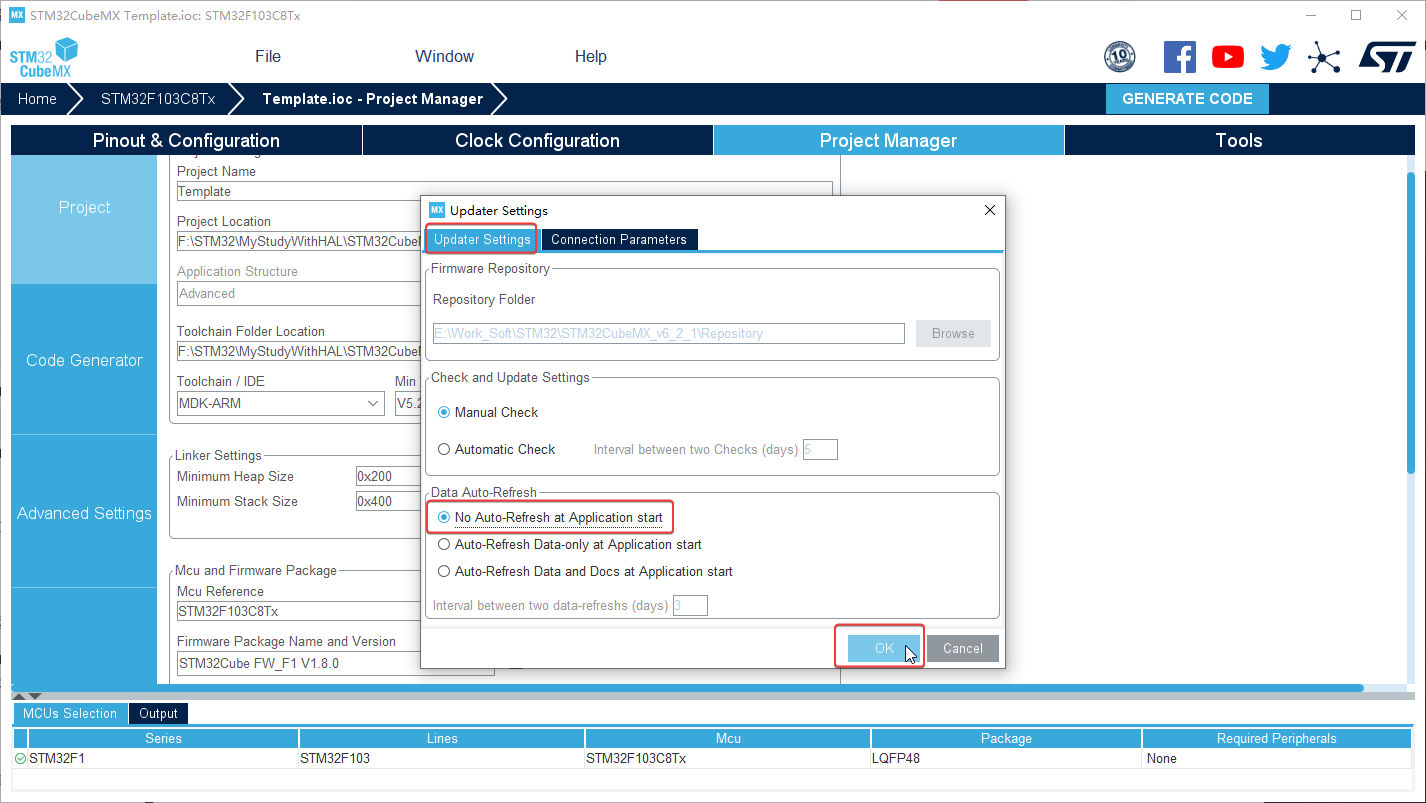Open the Facebook icon link
The height and width of the screenshot is (803, 1426).
[1180, 57]
